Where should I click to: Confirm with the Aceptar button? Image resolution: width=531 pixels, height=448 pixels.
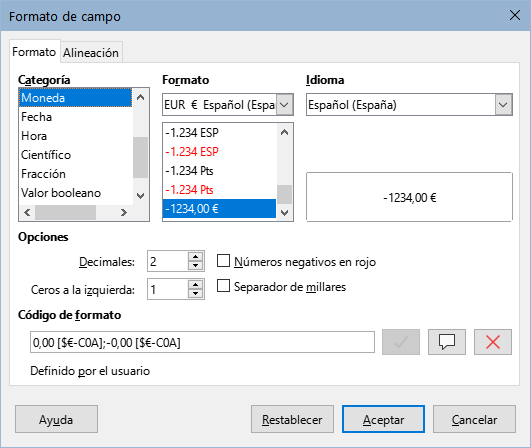(383, 419)
